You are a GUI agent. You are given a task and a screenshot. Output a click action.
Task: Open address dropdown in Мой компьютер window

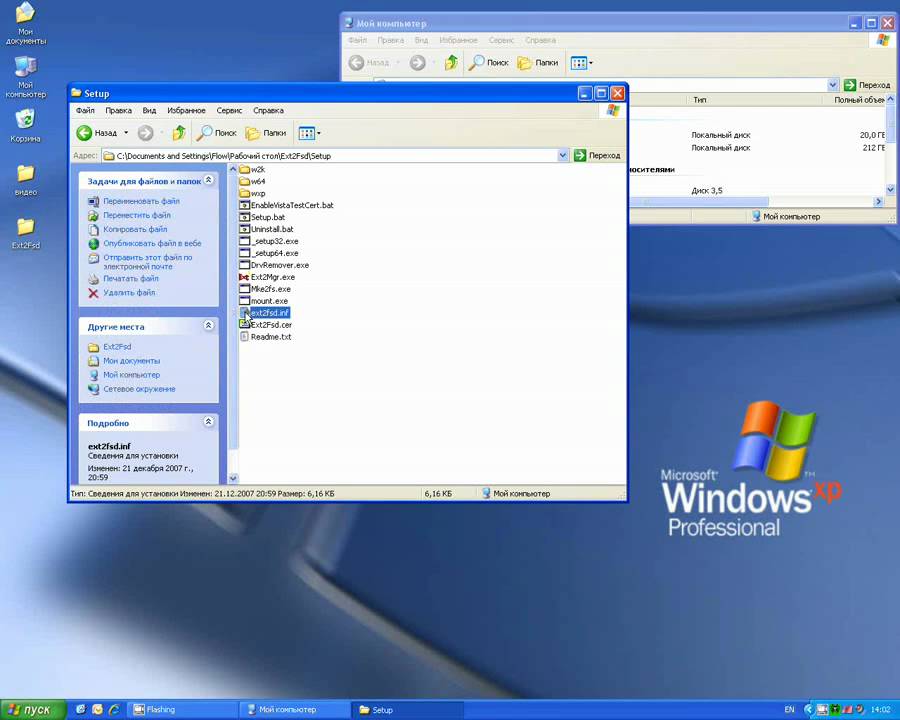point(833,85)
